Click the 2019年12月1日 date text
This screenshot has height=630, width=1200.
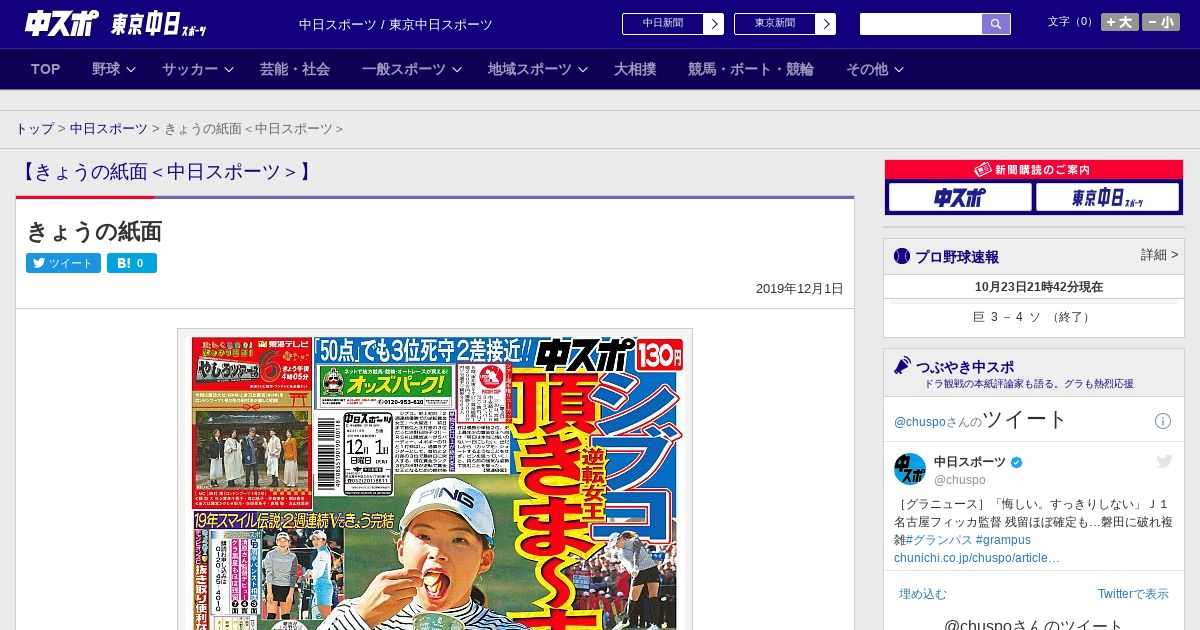pyautogui.click(x=799, y=289)
